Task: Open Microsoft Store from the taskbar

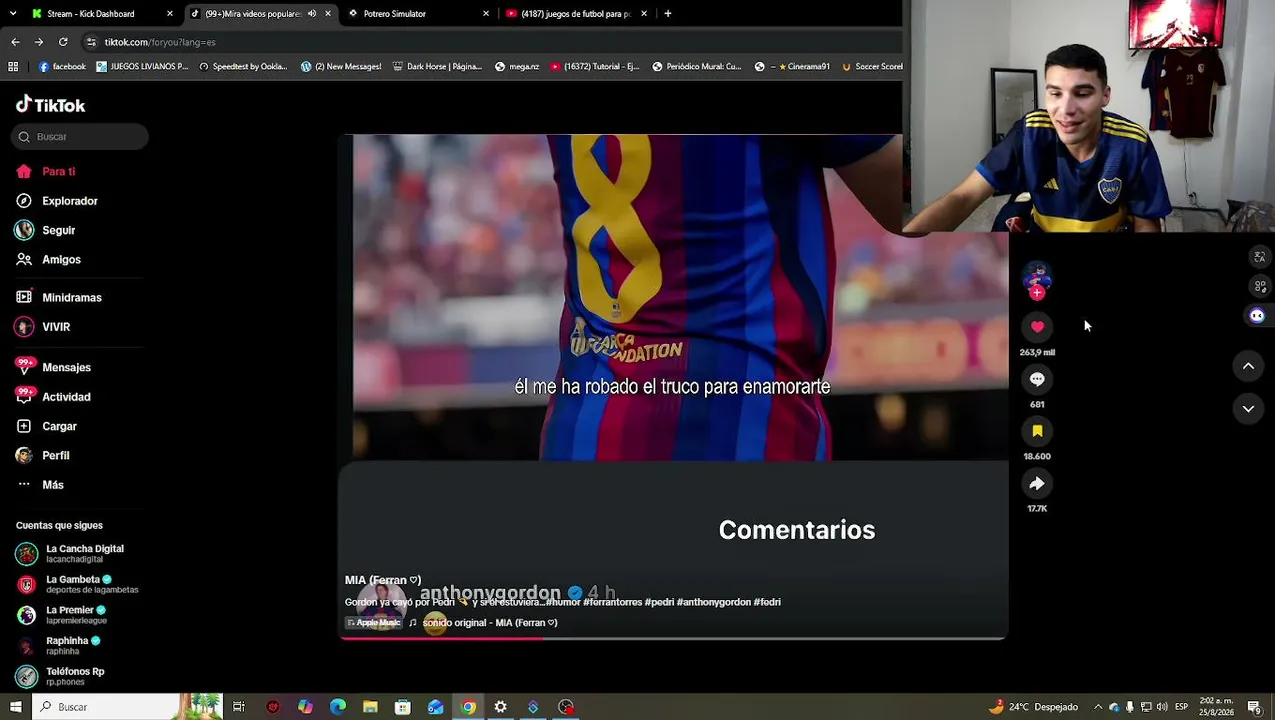Action: (403, 707)
